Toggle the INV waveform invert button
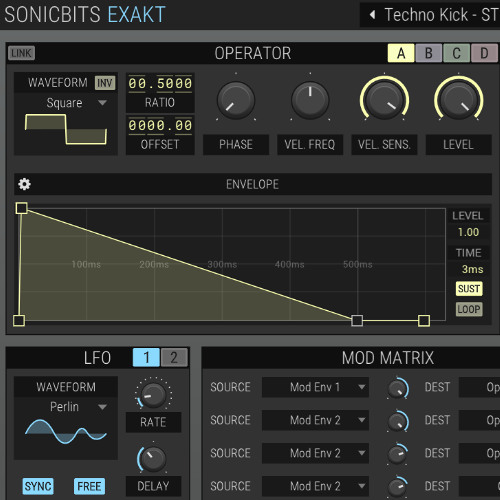500x500 pixels. tap(105, 83)
